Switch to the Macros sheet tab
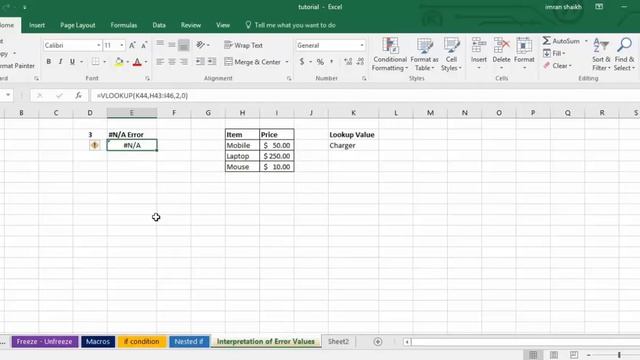The height and width of the screenshot is (360, 640). (x=98, y=342)
